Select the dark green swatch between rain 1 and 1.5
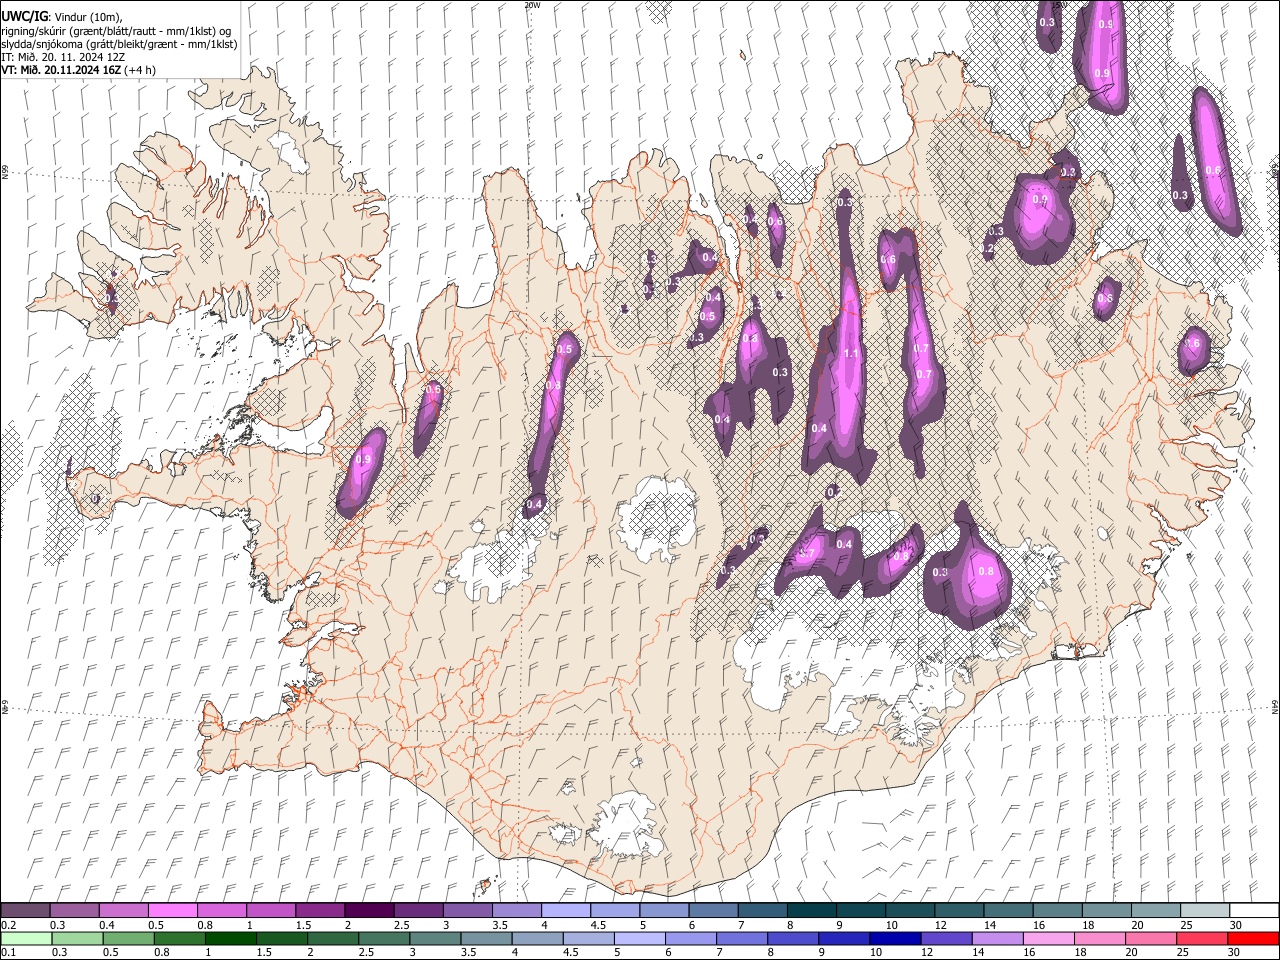This screenshot has height=960, width=1280. [231, 939]
